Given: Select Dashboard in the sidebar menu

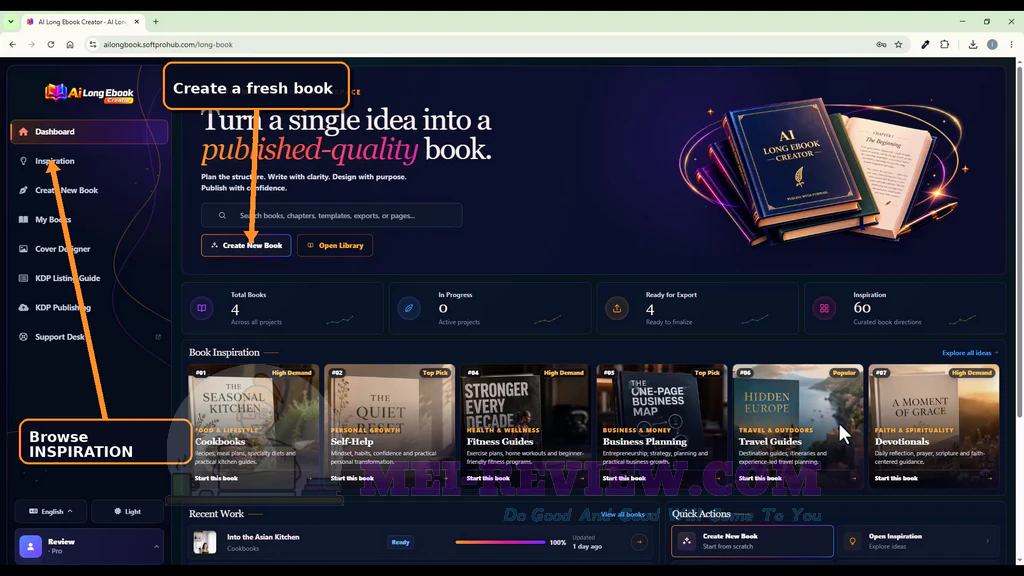Looking at the screenshot, I should [89, 132].
